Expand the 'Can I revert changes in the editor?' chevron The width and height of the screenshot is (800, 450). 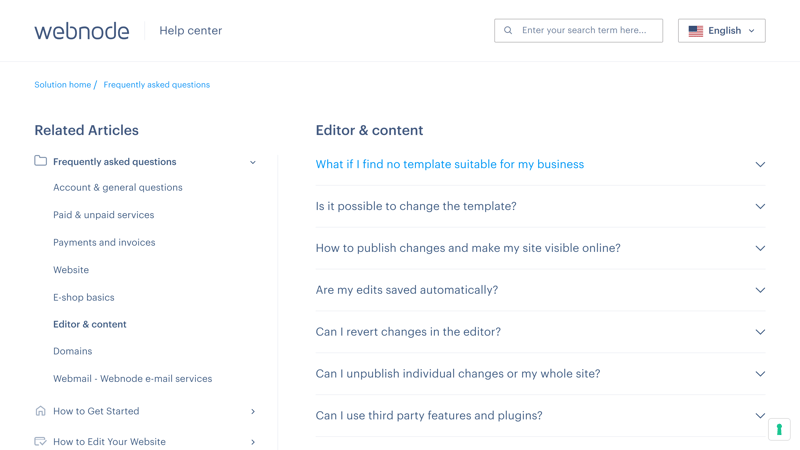click(x=760, y=332)
